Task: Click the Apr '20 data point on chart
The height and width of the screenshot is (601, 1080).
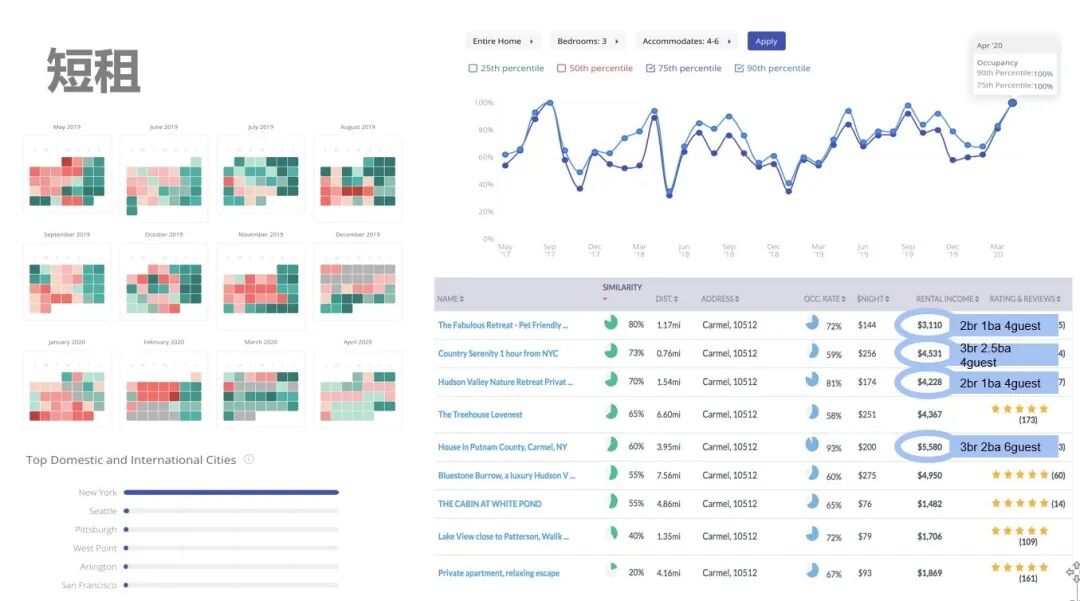Action: click(1012, 103)
